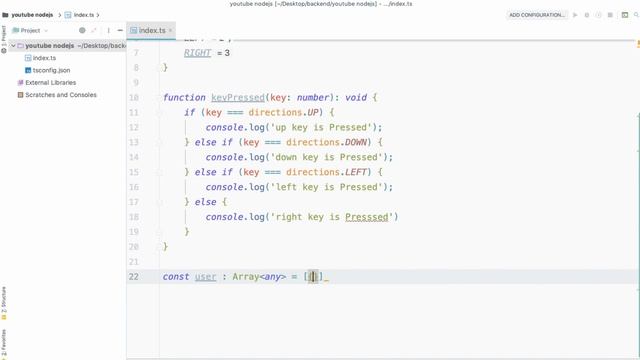This screenshot has width=640, height=360.
Task: Click the Array<any> type annotation
Action: point(259,277)
